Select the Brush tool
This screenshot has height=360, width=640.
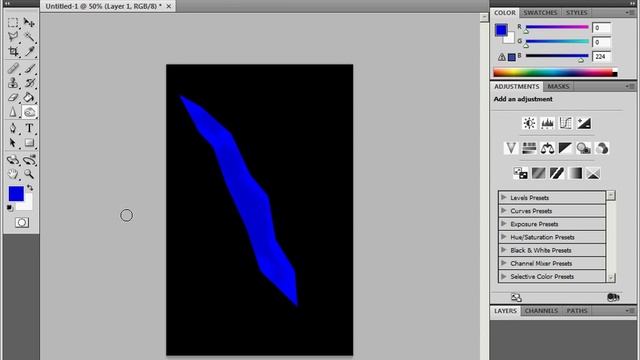[29, 68]
